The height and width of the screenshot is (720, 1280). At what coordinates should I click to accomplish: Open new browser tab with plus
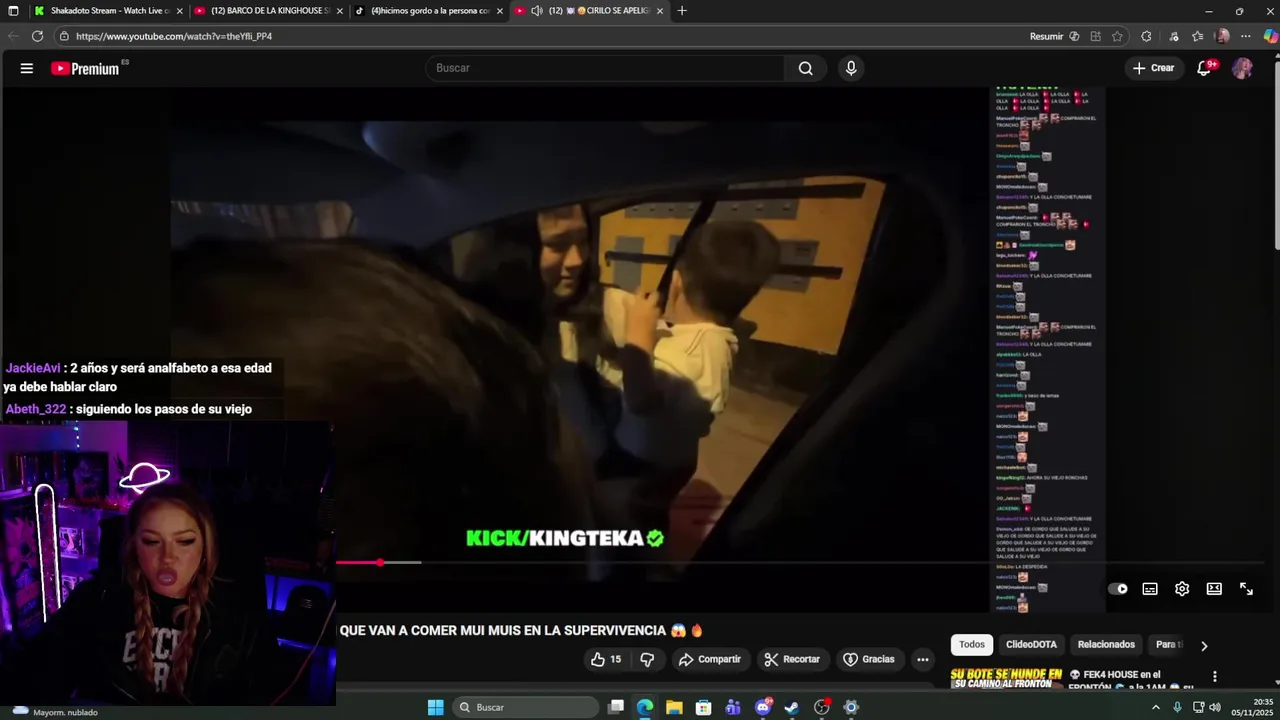point(682,11)
